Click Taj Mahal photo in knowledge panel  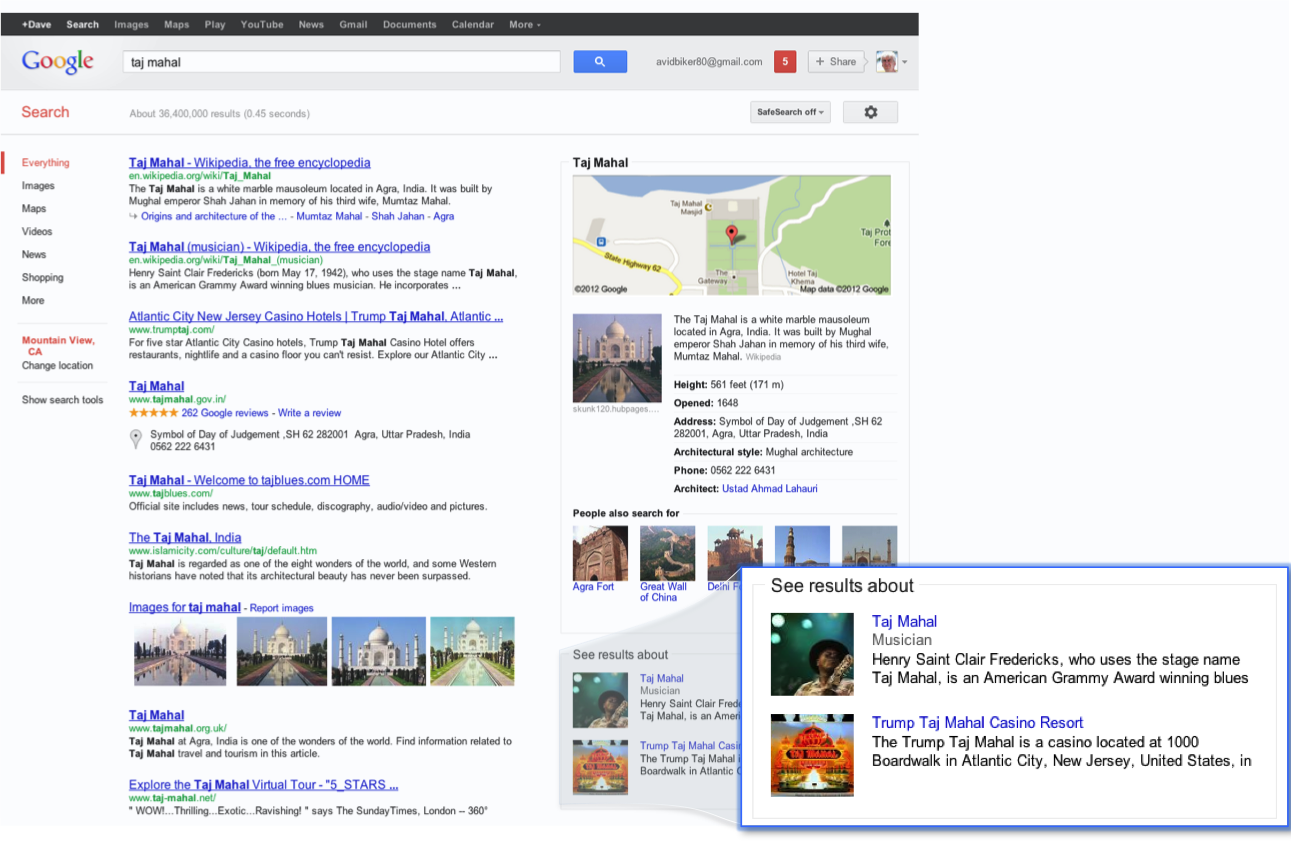(x=617, y=358)
